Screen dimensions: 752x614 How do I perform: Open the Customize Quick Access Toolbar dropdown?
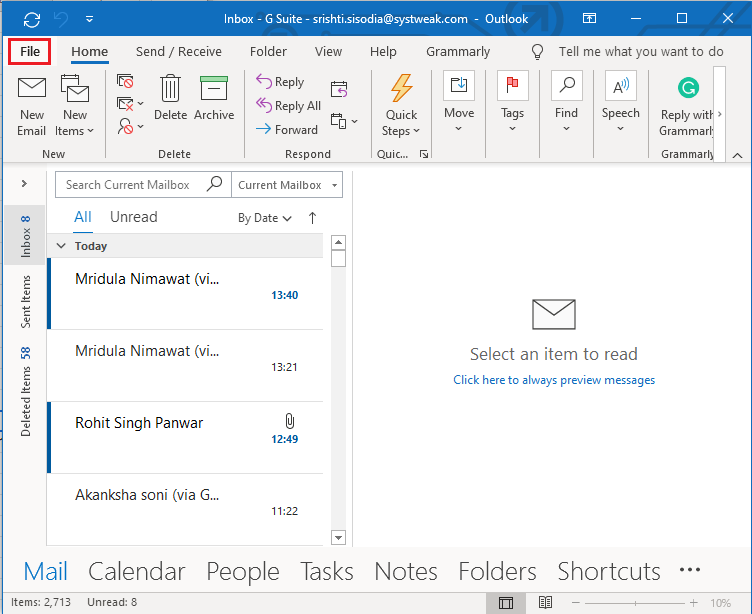click(89, 19)
